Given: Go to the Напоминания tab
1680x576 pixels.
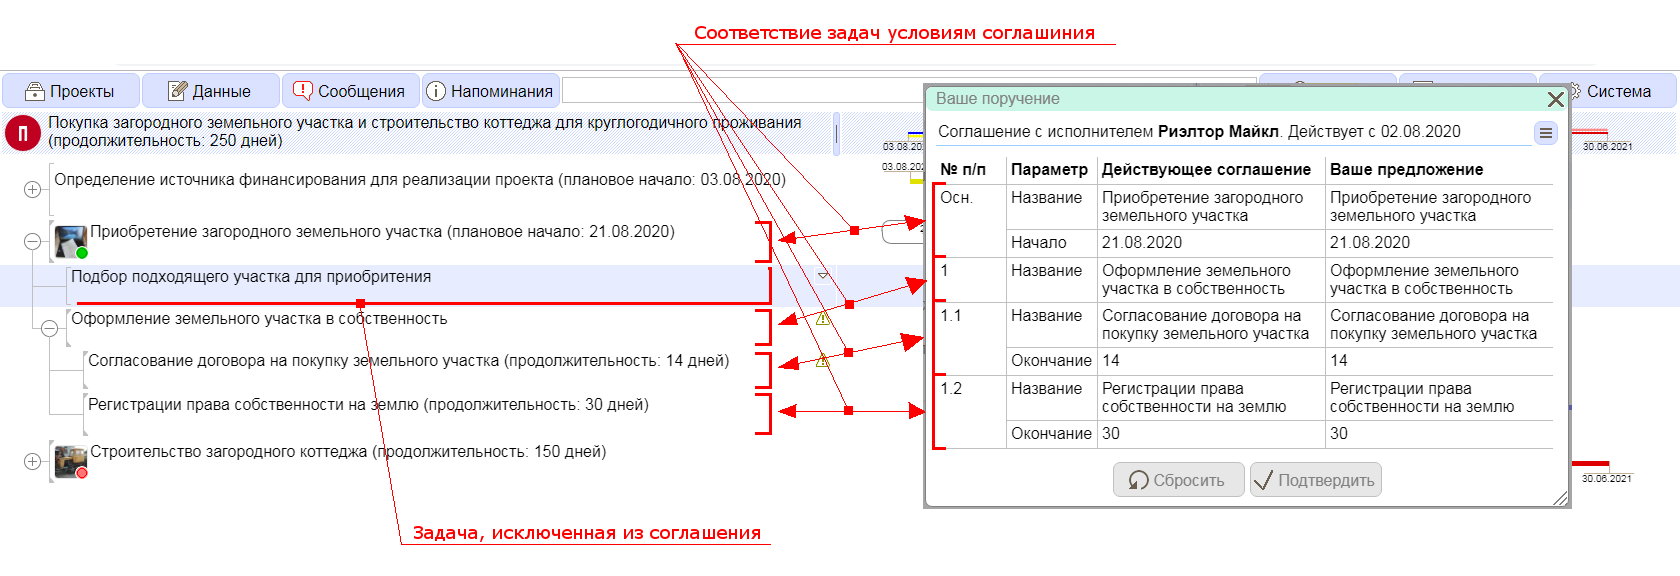Looking at the screenshot, I should pyautogui.click(x=490, y=91).
